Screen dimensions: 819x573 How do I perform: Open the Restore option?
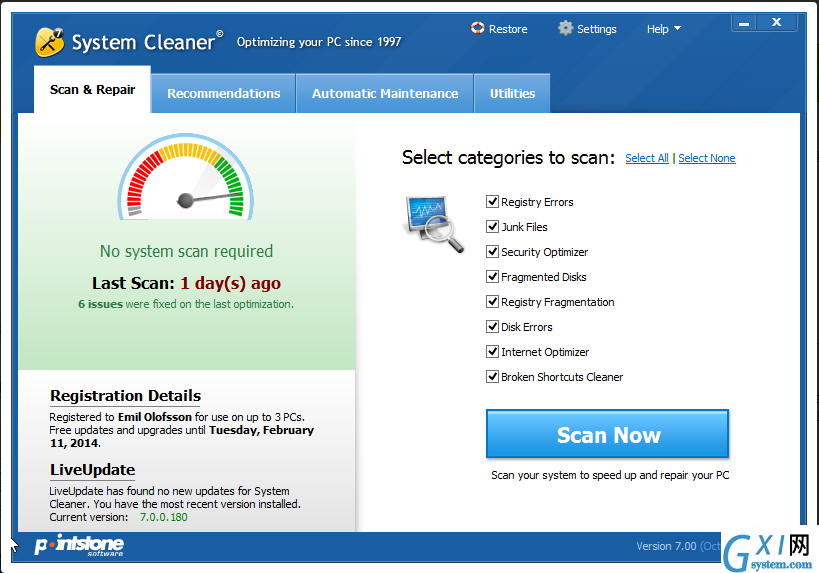click(499, 28)
